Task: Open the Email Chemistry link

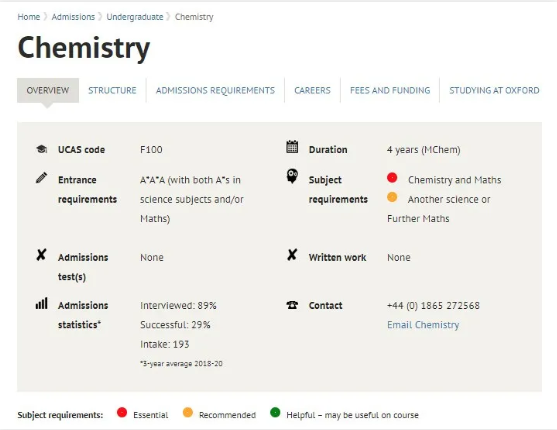Action: (x=423, y=325)
